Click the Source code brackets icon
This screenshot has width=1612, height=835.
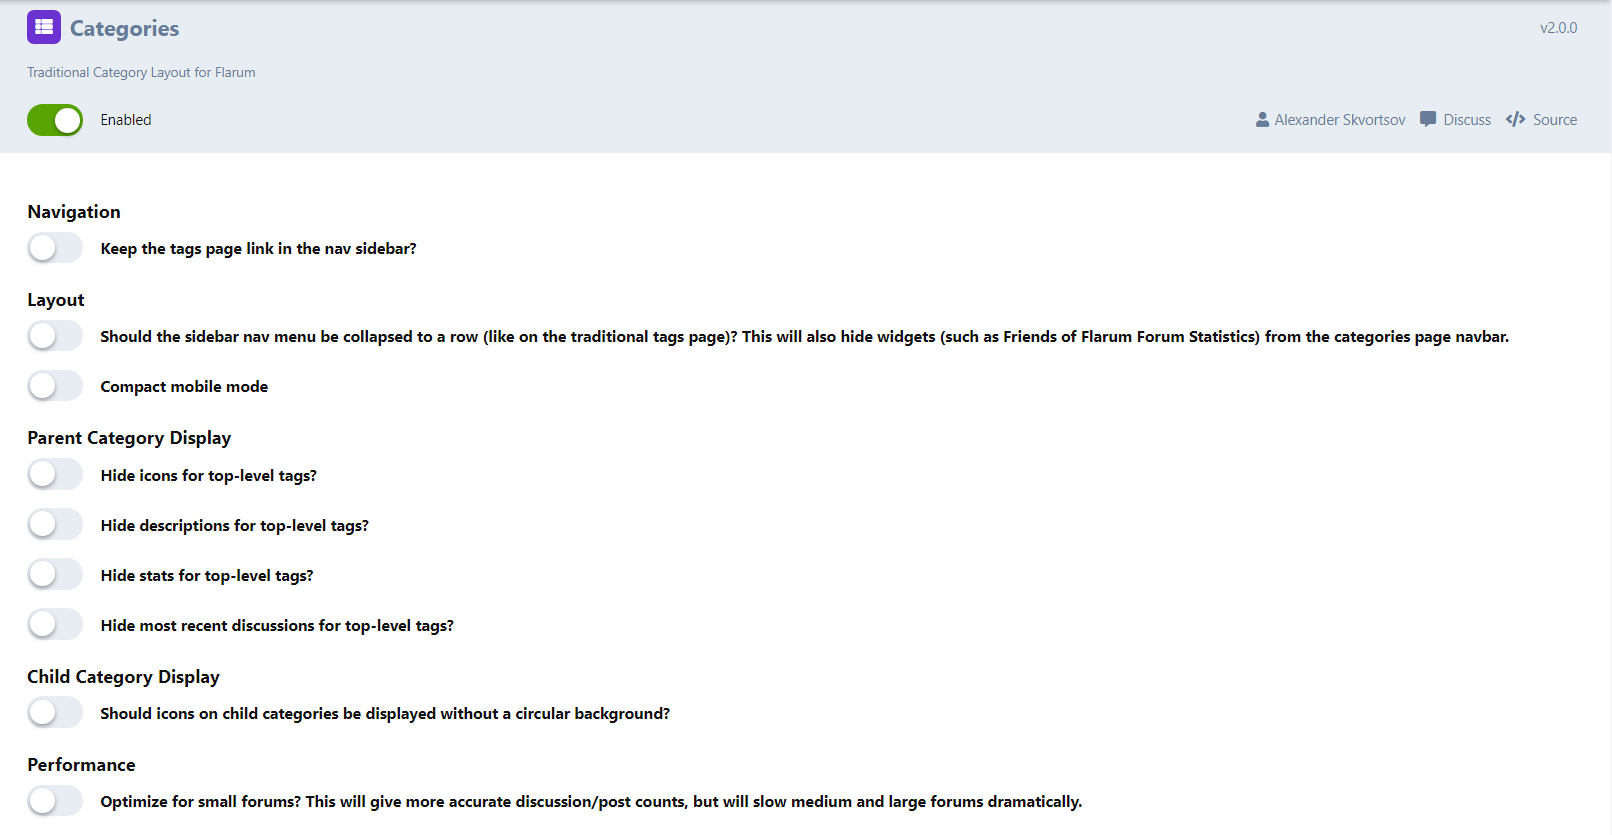(1515, 119)
